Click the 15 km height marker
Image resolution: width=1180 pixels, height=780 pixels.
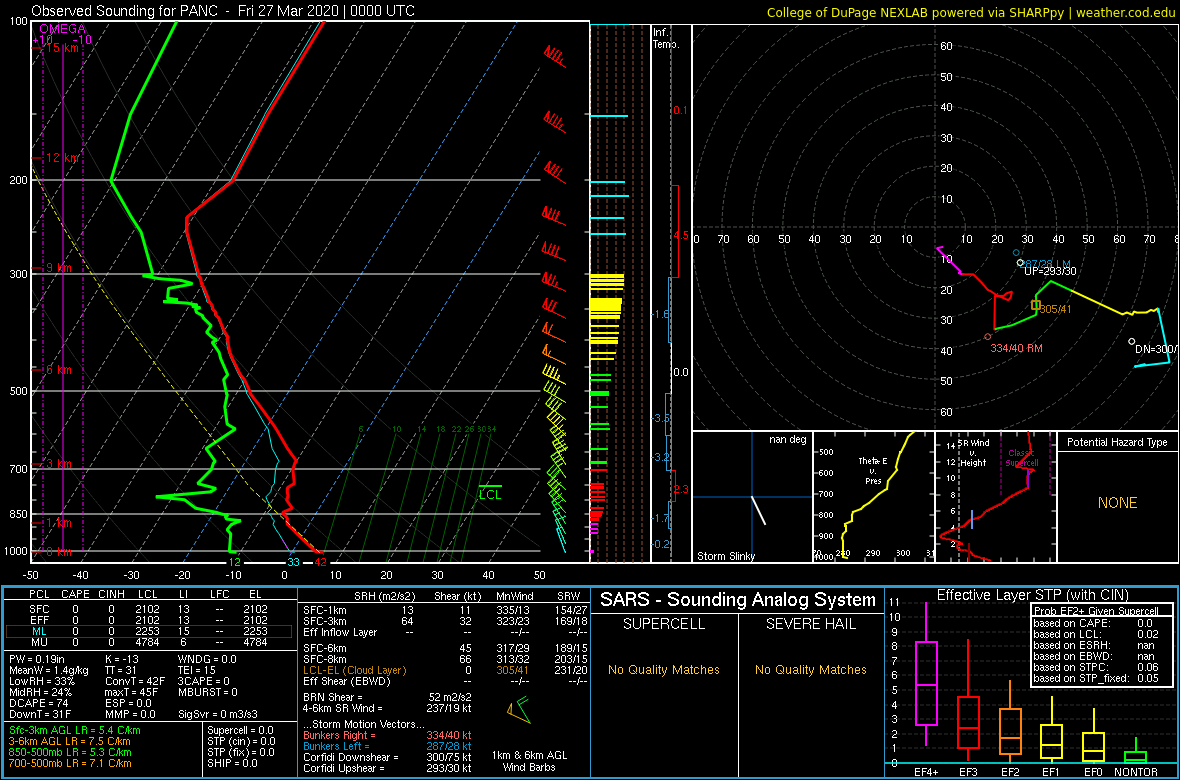[62, 48]
